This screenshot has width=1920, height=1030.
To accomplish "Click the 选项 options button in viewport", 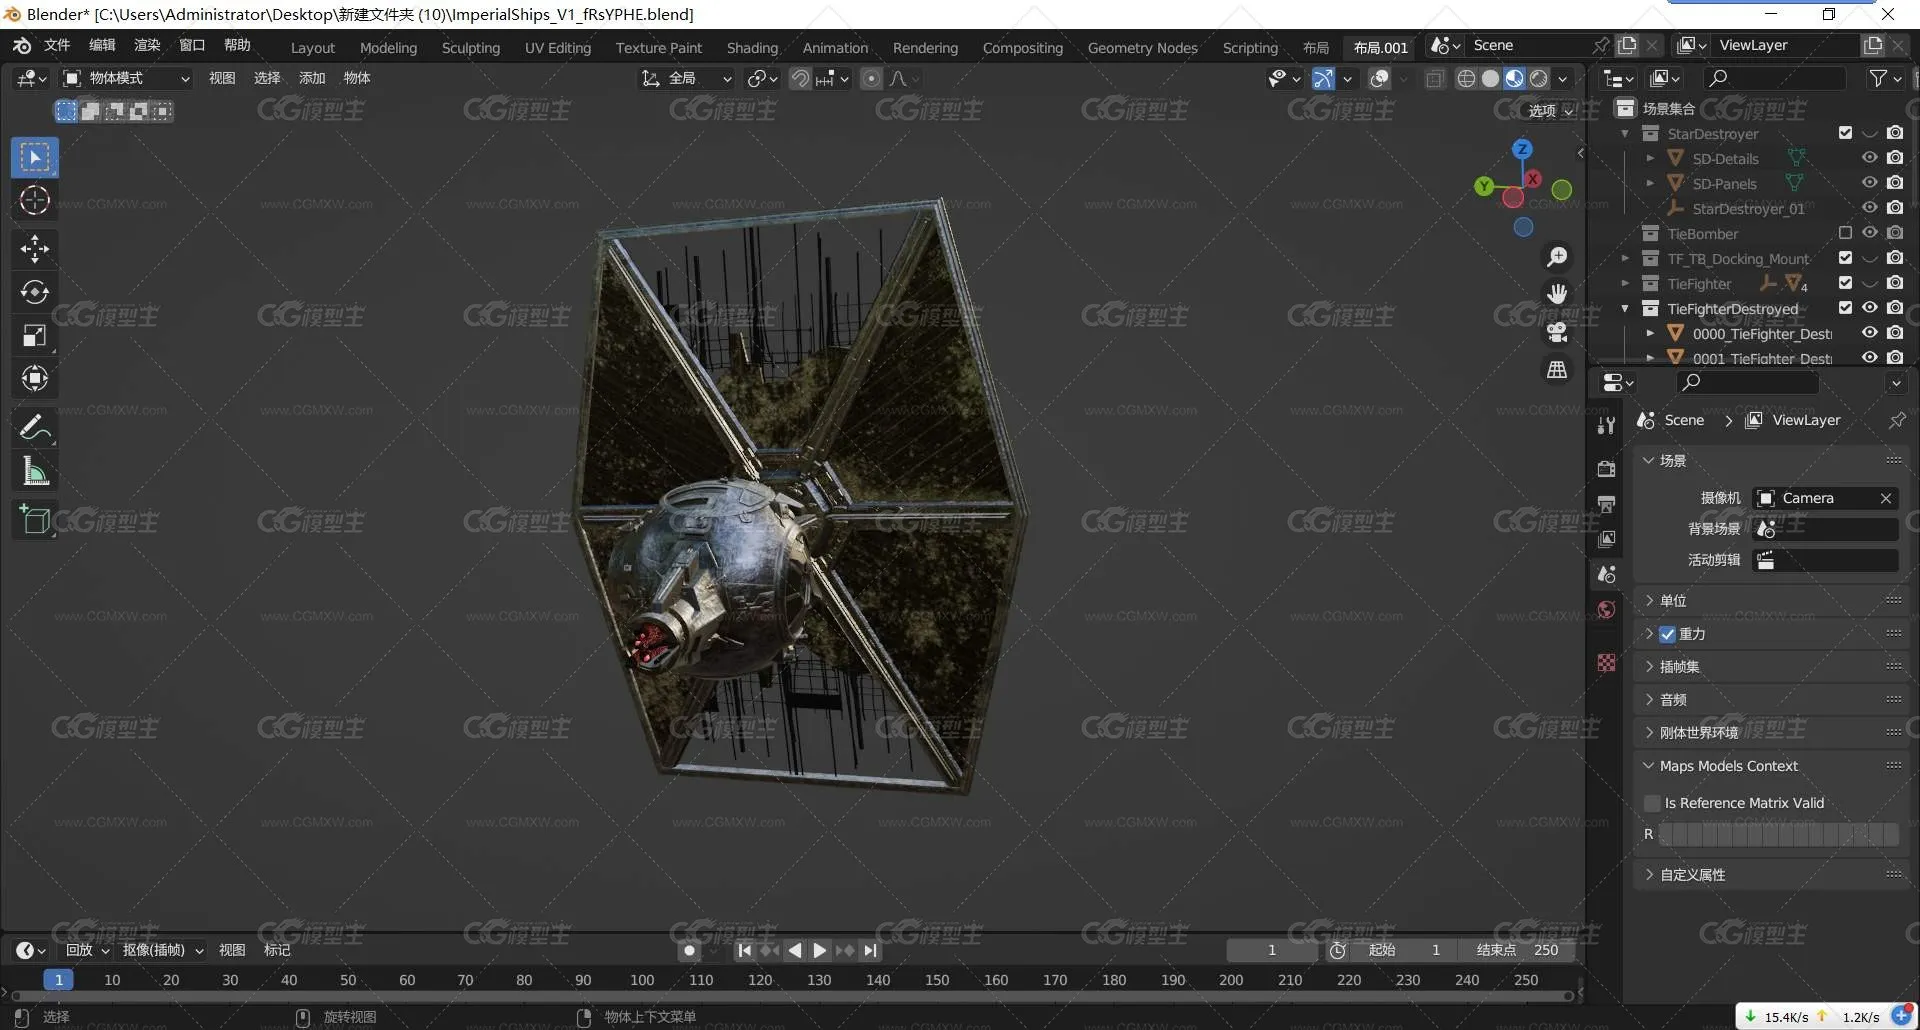I will pos(1551,111).
